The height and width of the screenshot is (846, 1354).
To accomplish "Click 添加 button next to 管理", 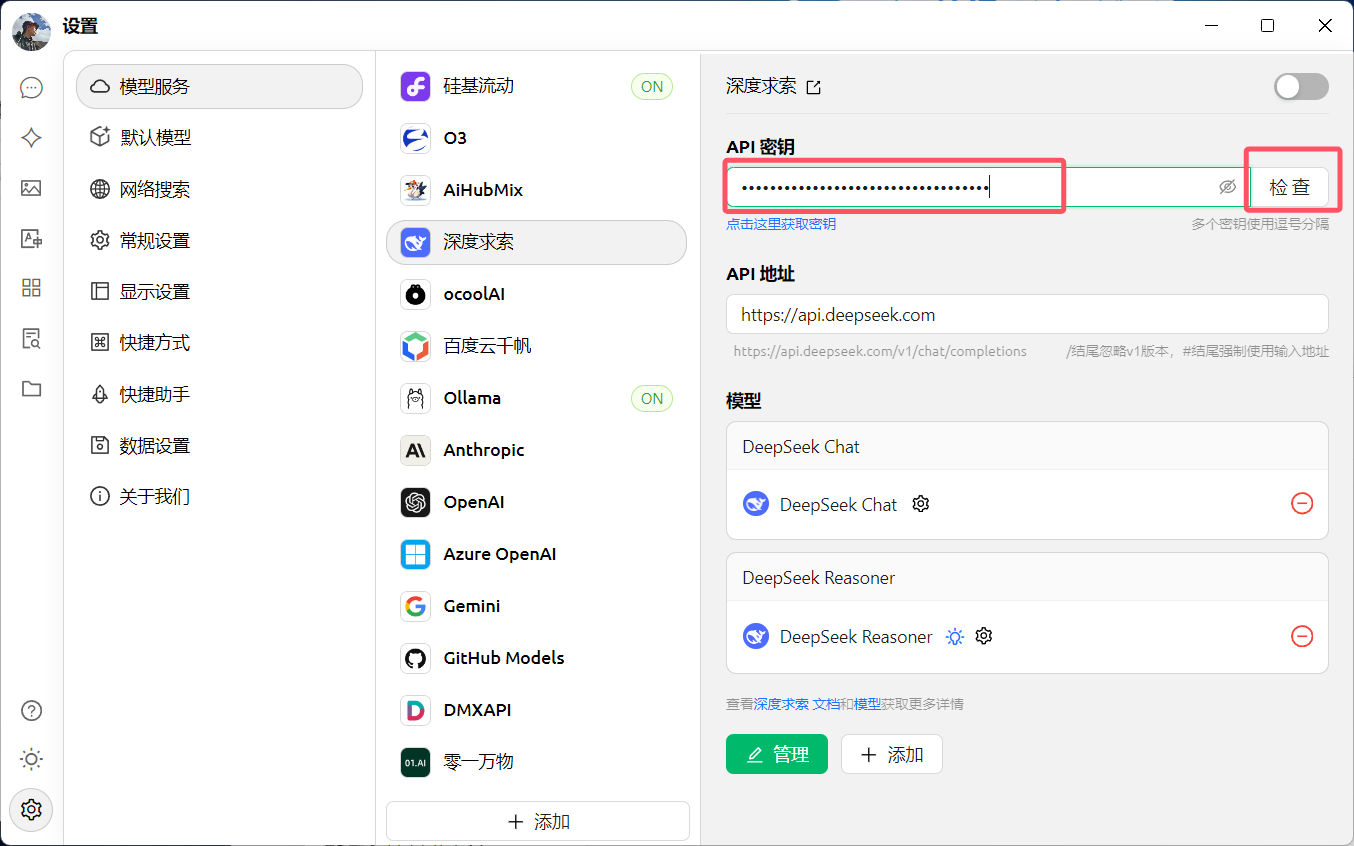I will (x=892, y=754).
